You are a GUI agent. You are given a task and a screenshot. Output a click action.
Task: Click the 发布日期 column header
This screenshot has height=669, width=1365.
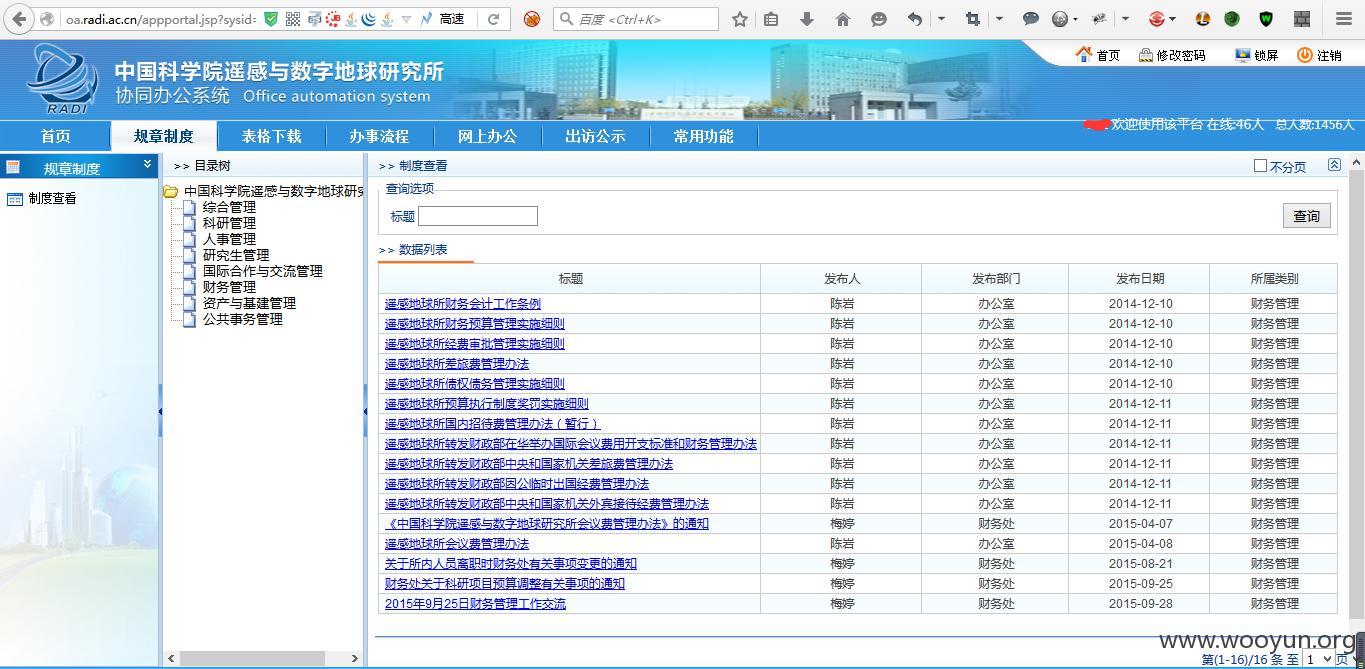click(x=1140, y=279)
